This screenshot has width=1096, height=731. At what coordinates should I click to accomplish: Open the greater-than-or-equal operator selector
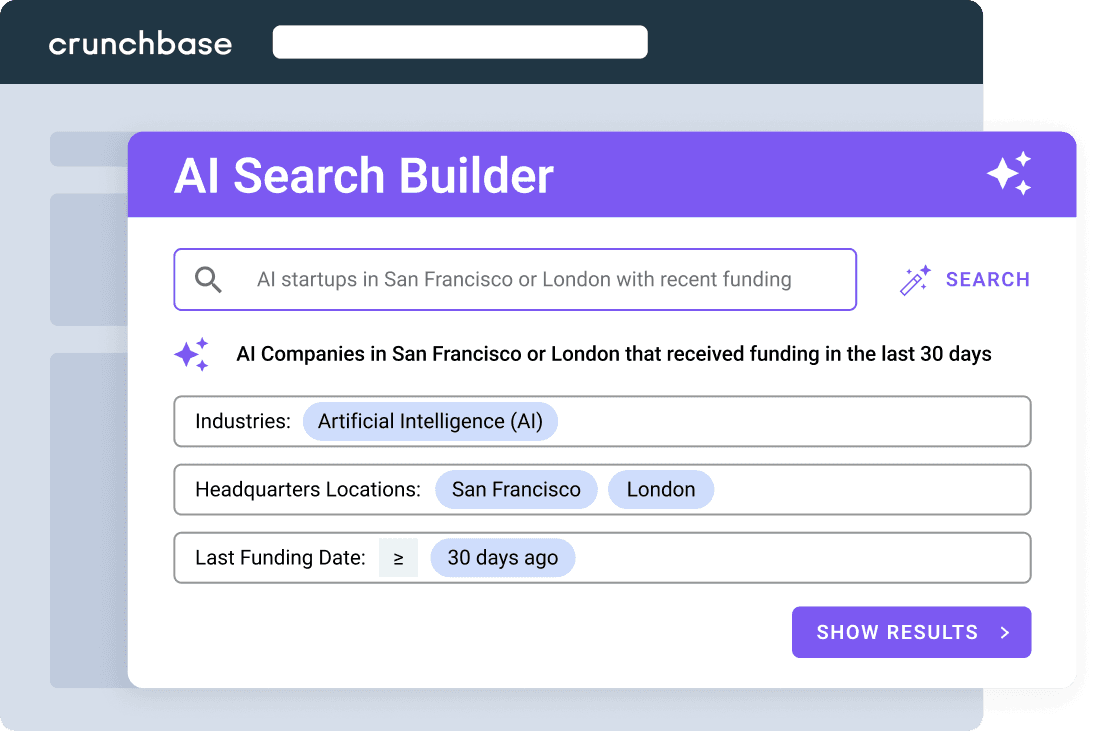pos(398,558)
